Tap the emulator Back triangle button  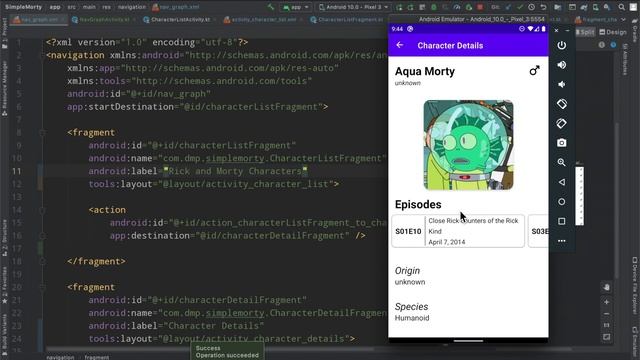pos(562,182)
